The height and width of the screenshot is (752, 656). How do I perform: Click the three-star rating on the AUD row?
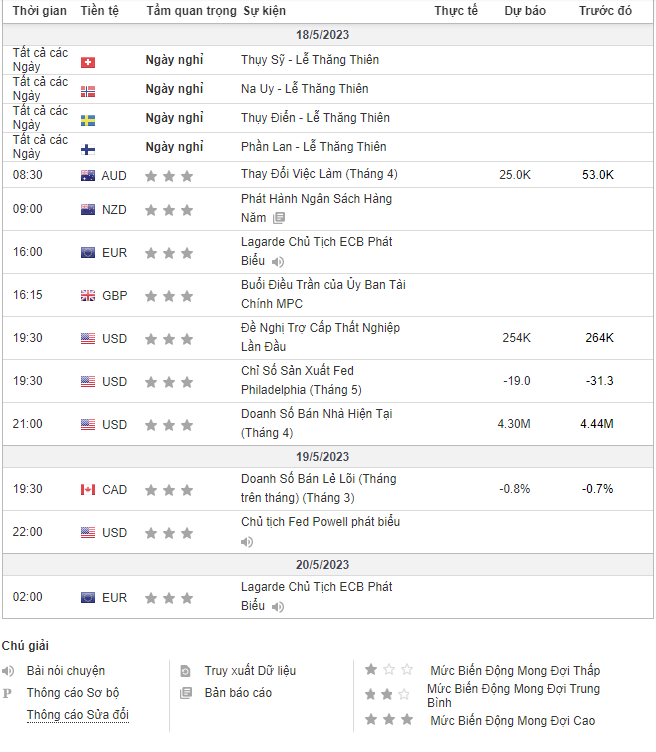tap(167, 175)
